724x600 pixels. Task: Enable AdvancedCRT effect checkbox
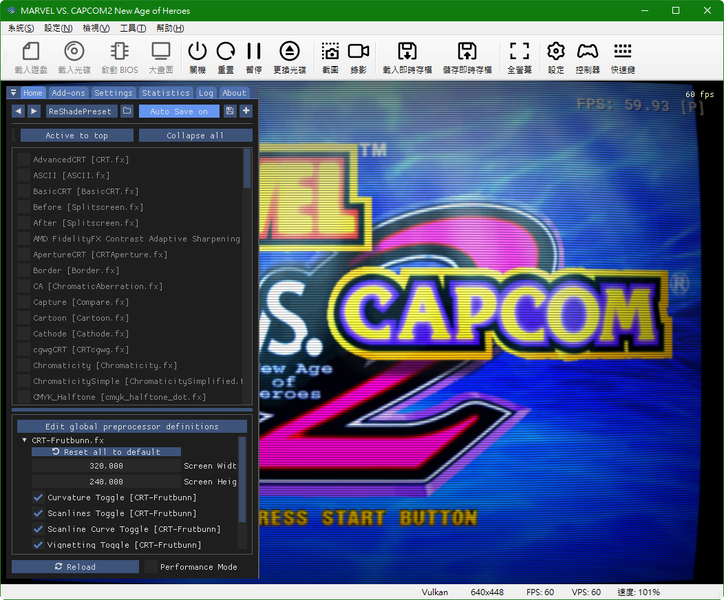[24, 159]
